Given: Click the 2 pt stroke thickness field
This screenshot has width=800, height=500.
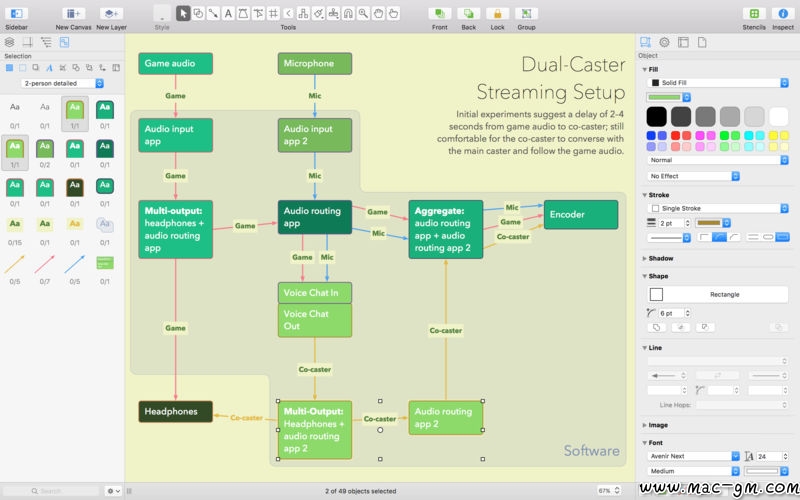Looking at the screenshot, I should 670,223.
